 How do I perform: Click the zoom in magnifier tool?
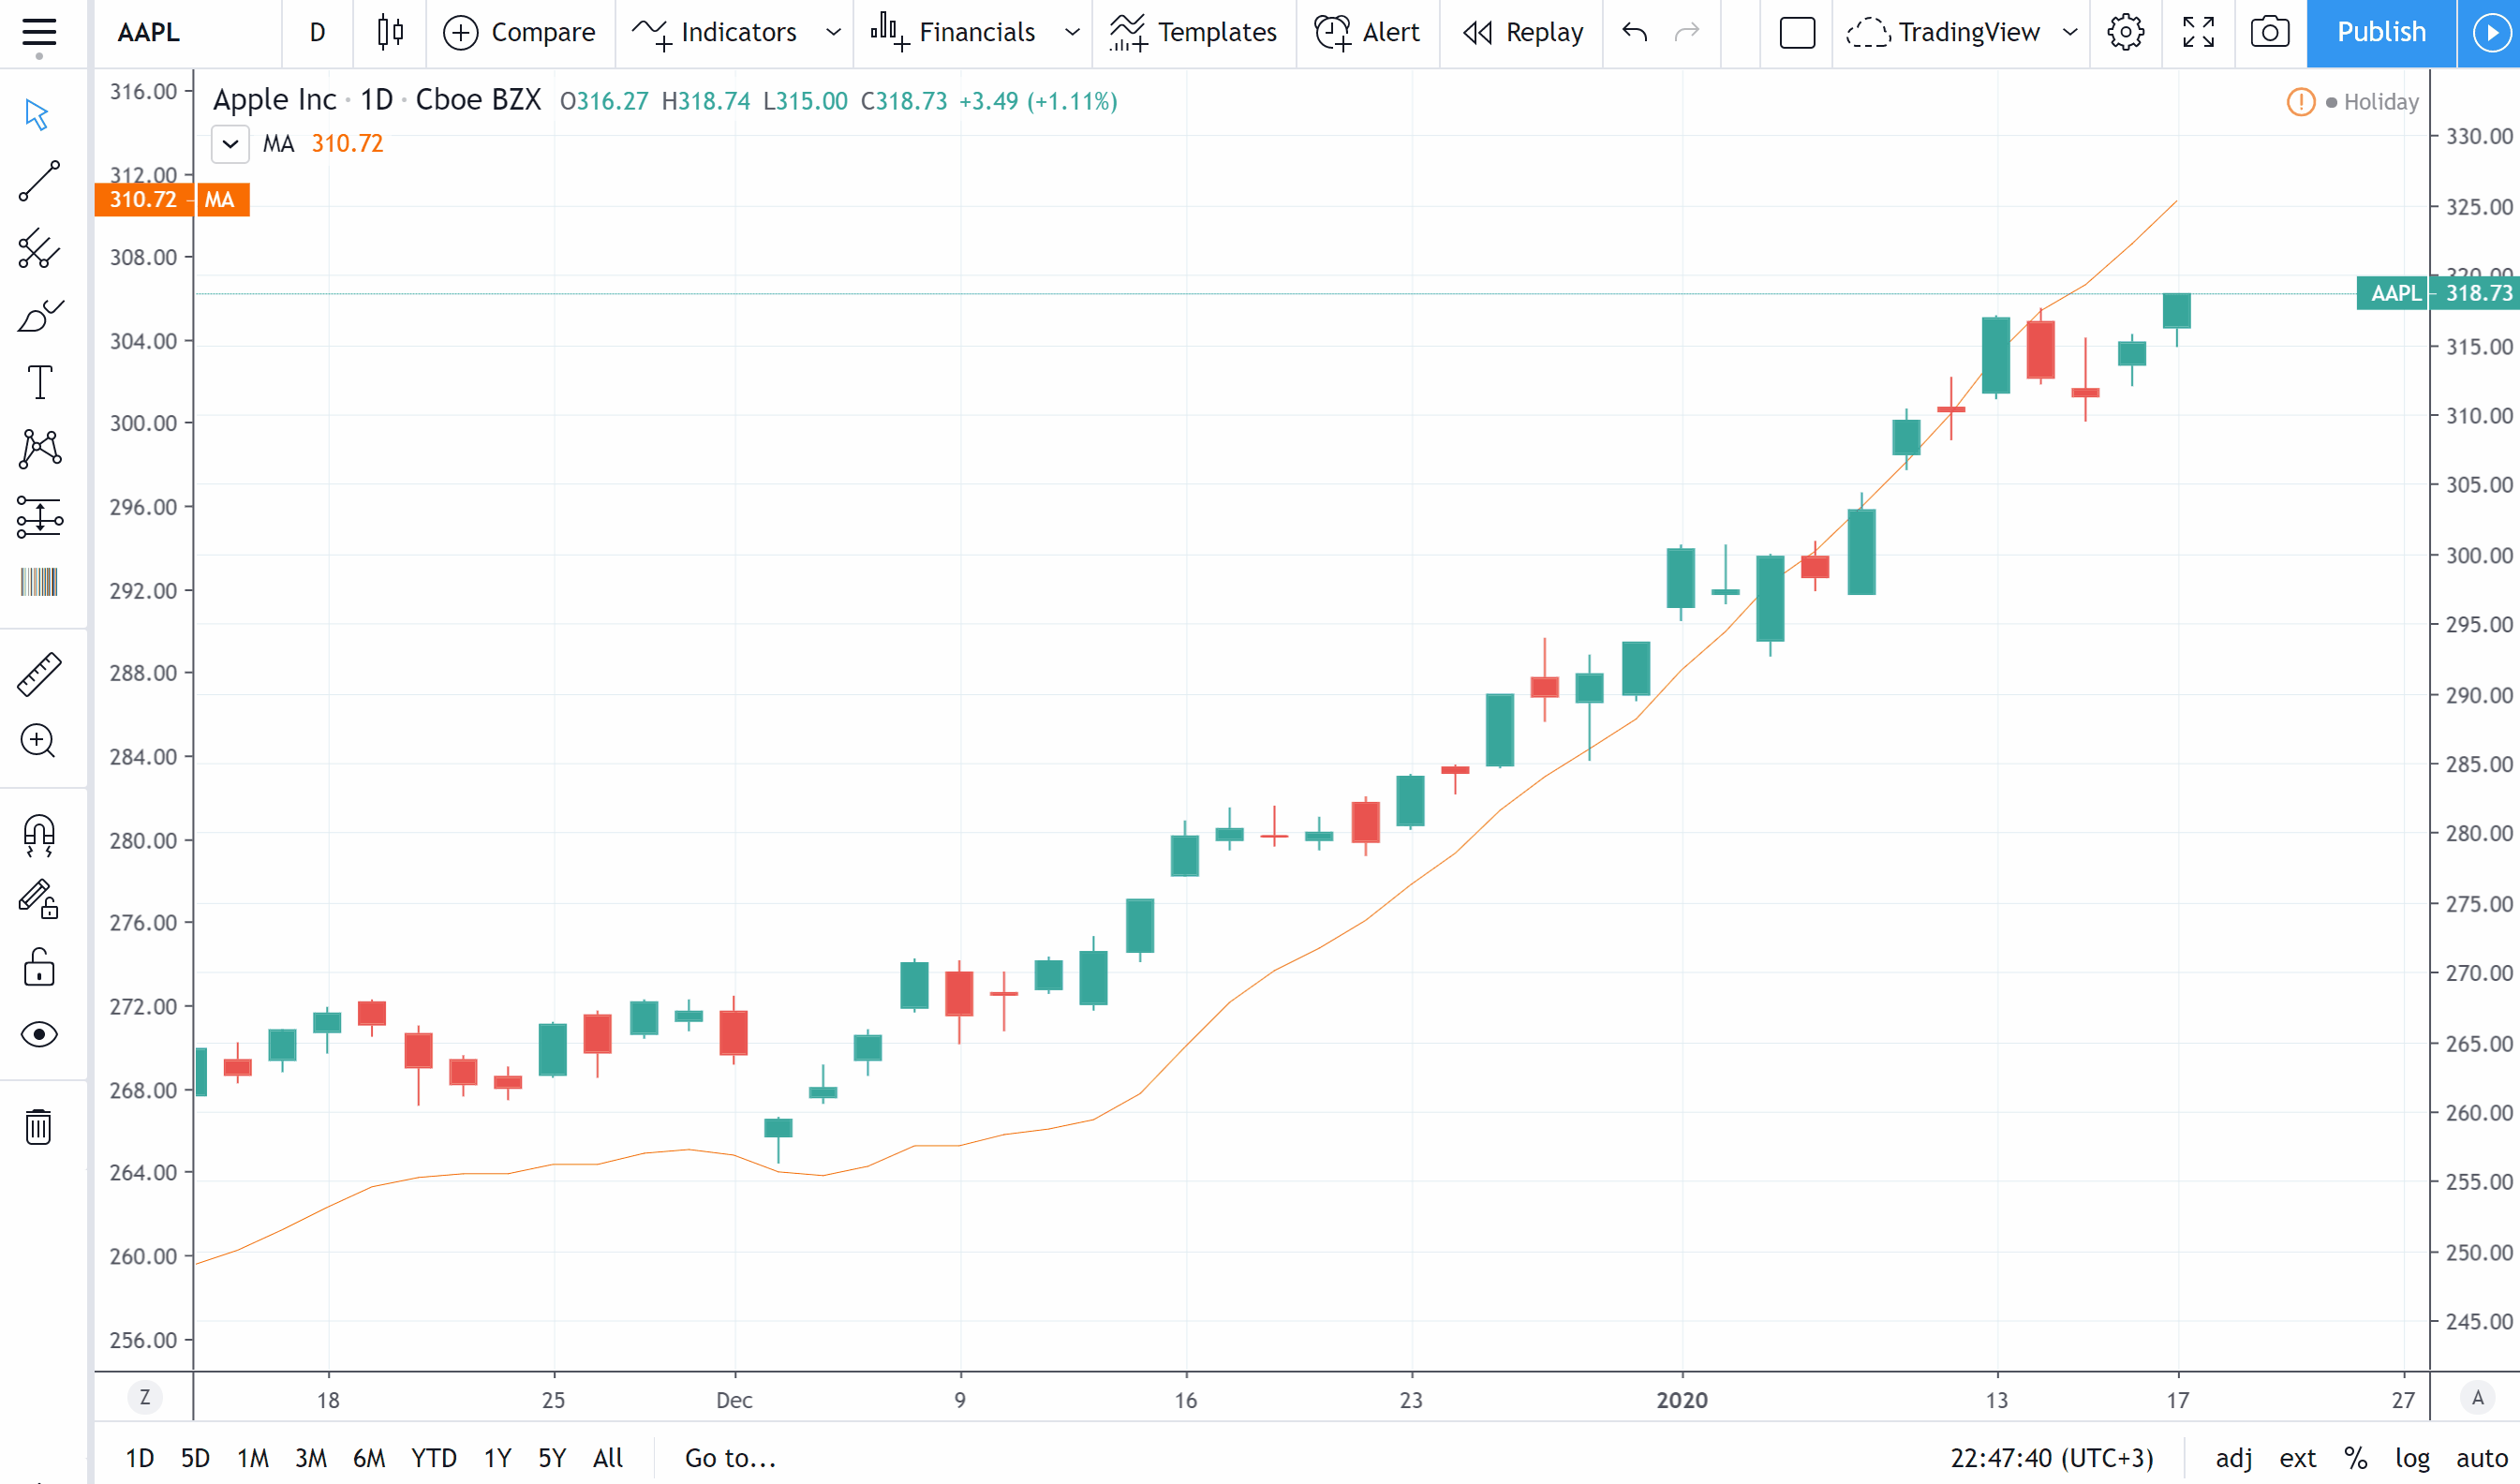click(x=39, y=741)
